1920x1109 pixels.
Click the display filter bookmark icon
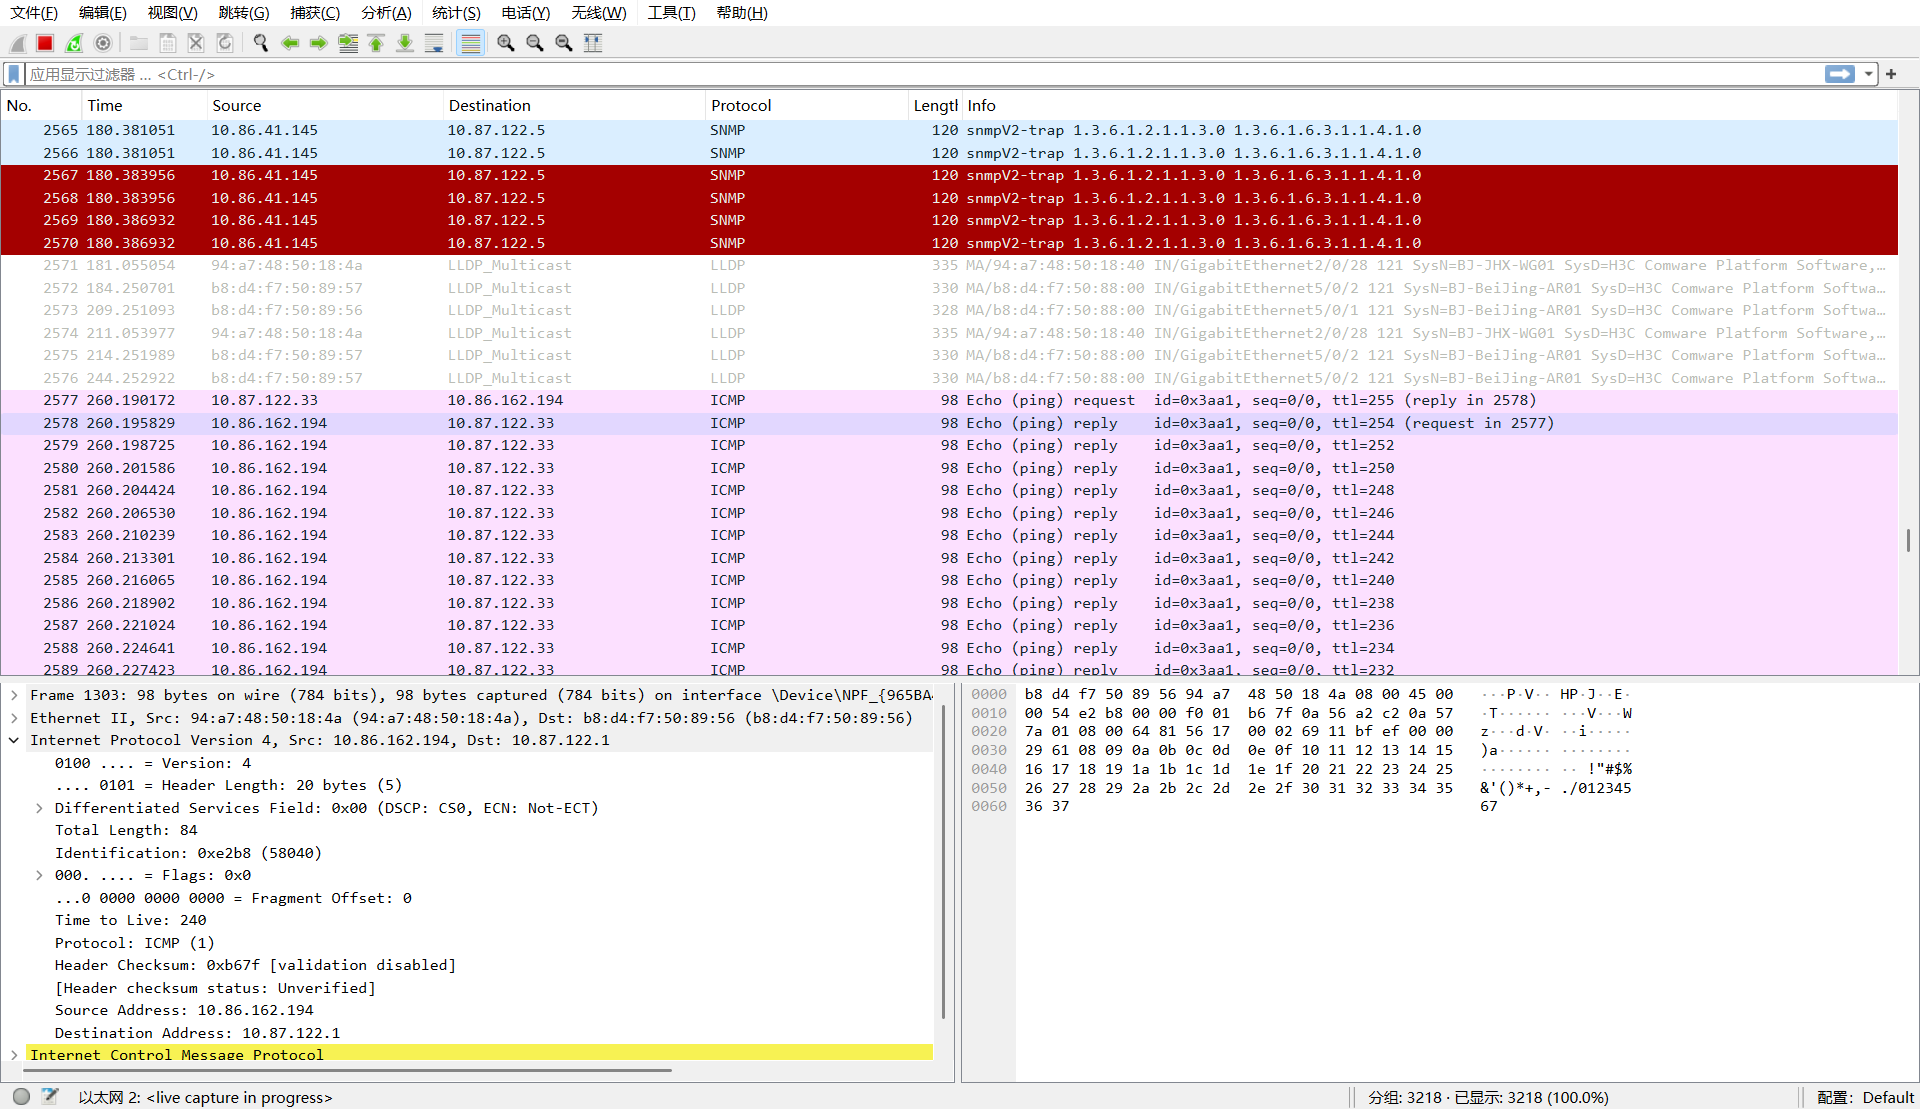coord(14,74)
